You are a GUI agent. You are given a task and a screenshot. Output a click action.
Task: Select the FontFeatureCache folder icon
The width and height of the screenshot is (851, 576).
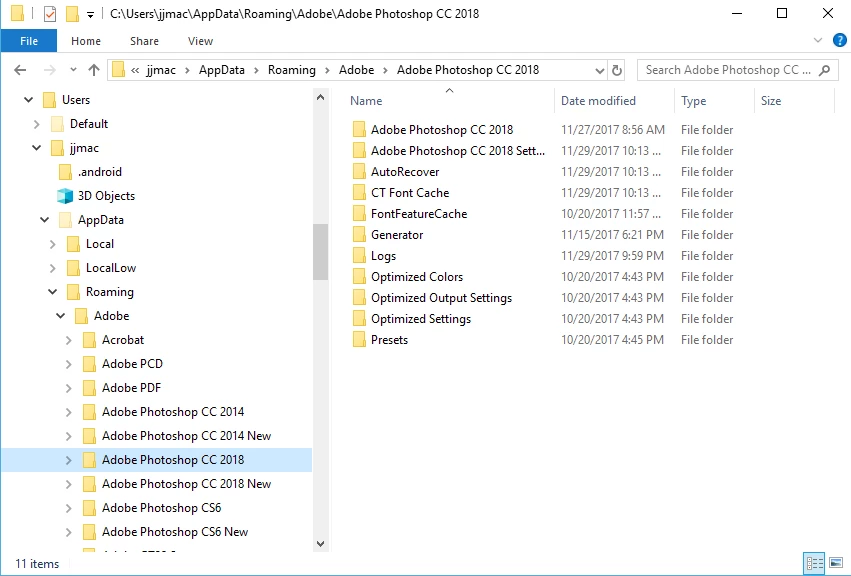(x=359, y=213)
